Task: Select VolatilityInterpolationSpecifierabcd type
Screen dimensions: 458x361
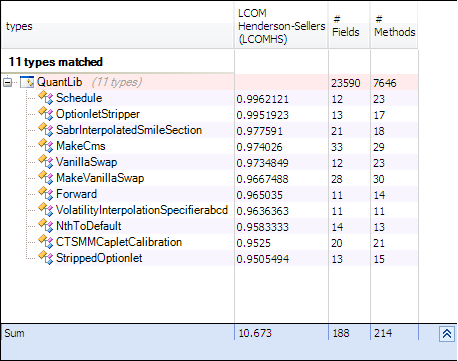Action: [x=142, y=210]
